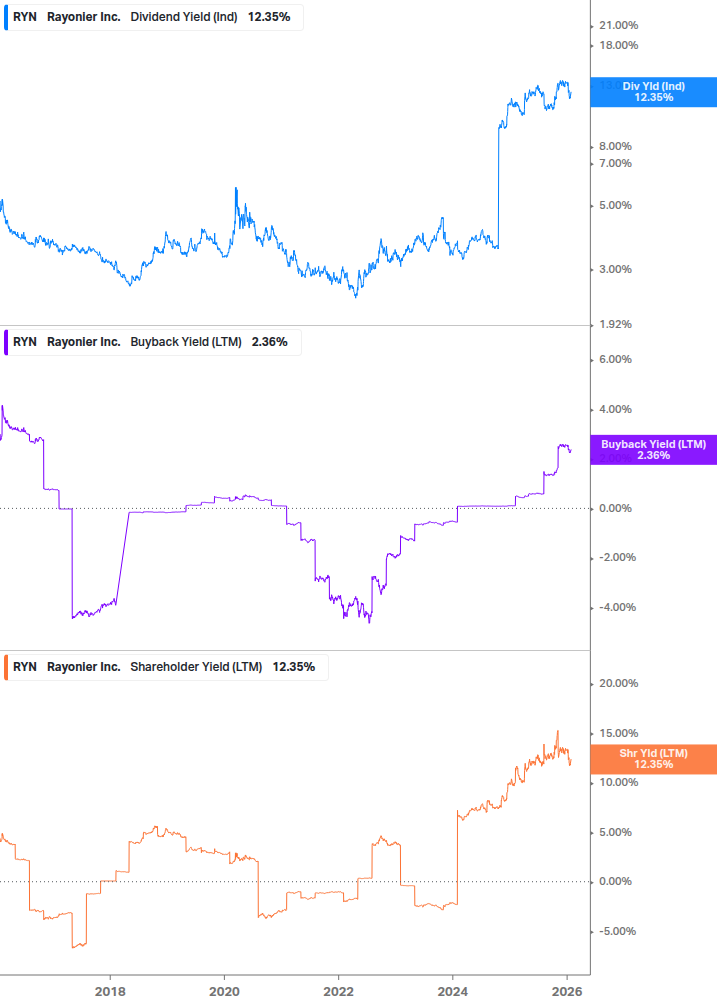The image size is (717, 1005).
Task: Click the 2.36% value in the Buyback Yield legend
Action: pos(270,342)
